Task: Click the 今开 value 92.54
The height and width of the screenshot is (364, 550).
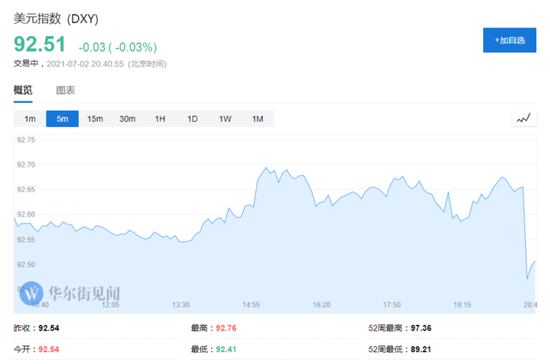Action: point(49,349)
